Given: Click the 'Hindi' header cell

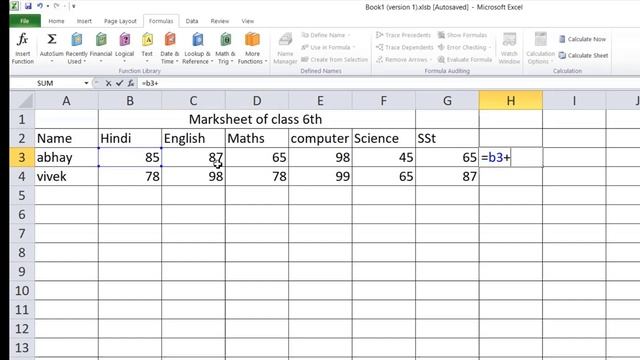Looking at the screenshot, I should 130,138.
